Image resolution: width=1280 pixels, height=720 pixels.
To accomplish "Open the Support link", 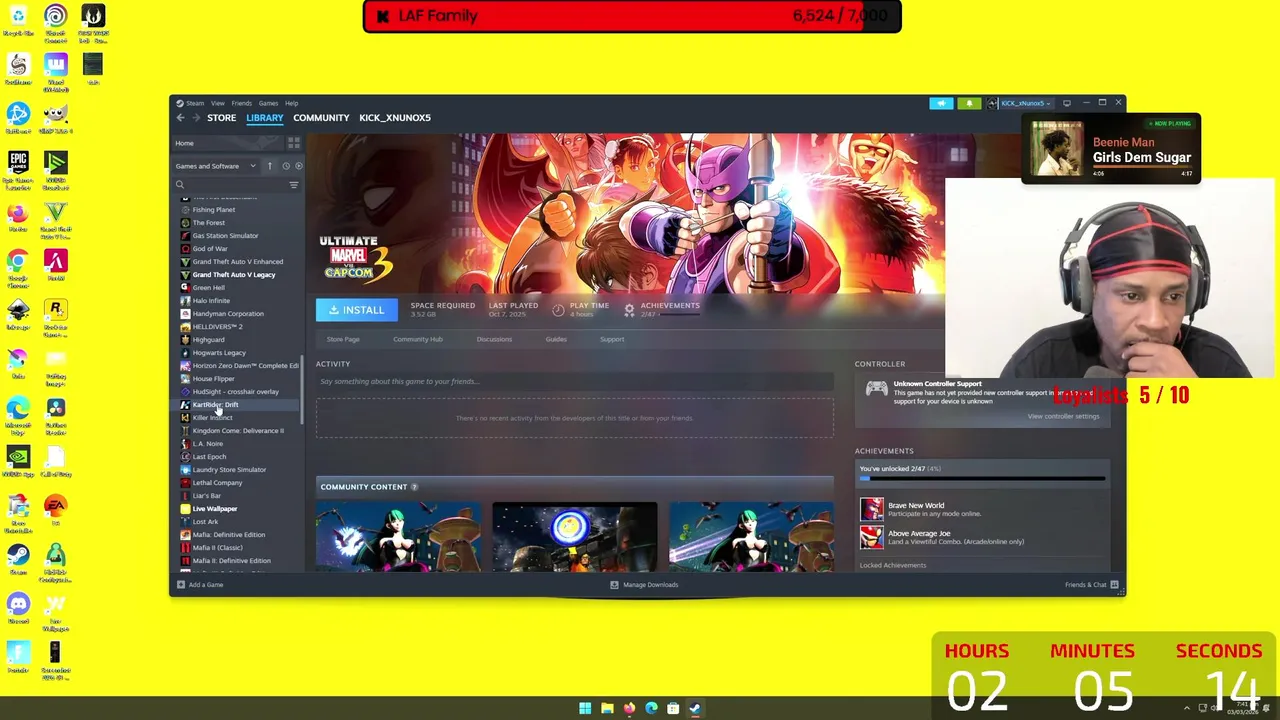I will tap(612, 339).
